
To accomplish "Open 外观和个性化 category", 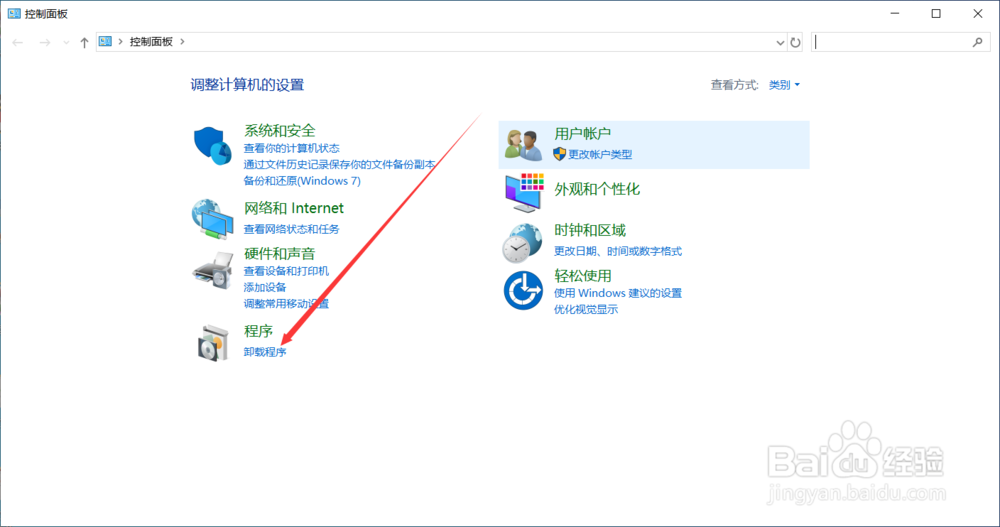I will (597, 189).
